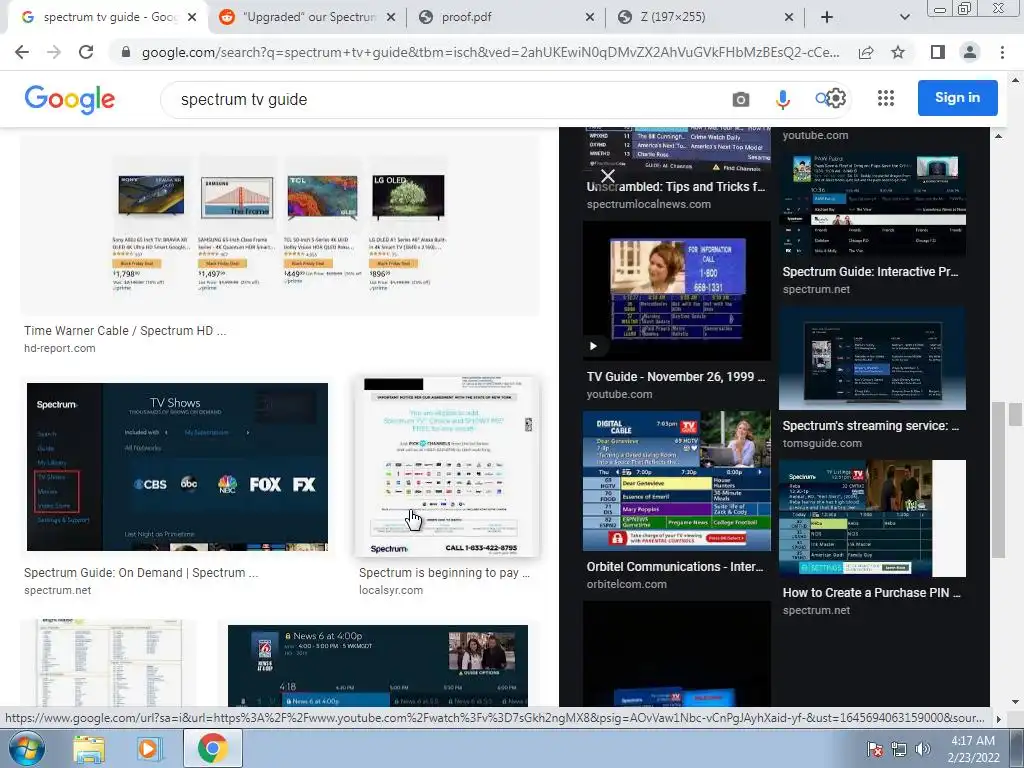Click the Chrome taskbar icon

tap(213, 748)
